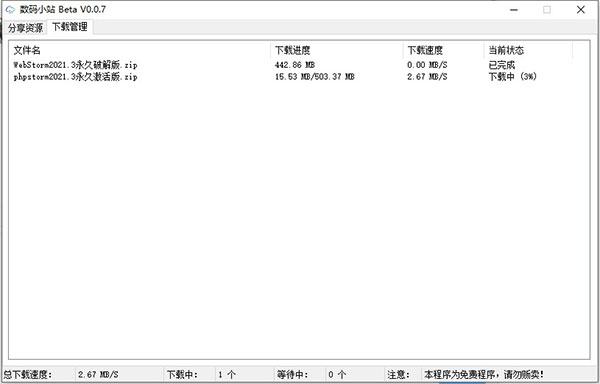
Task: Sort by the 下载进度 column header
Action: coord(337,50)
